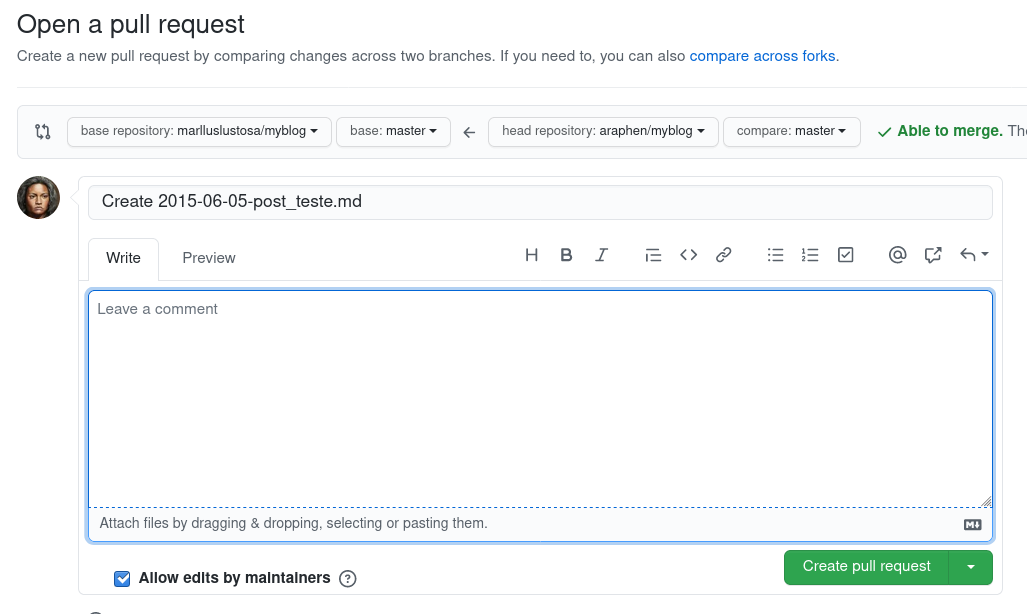Insert a quote block
This screenshot has width=1027, height=614.
click(653, 255)
